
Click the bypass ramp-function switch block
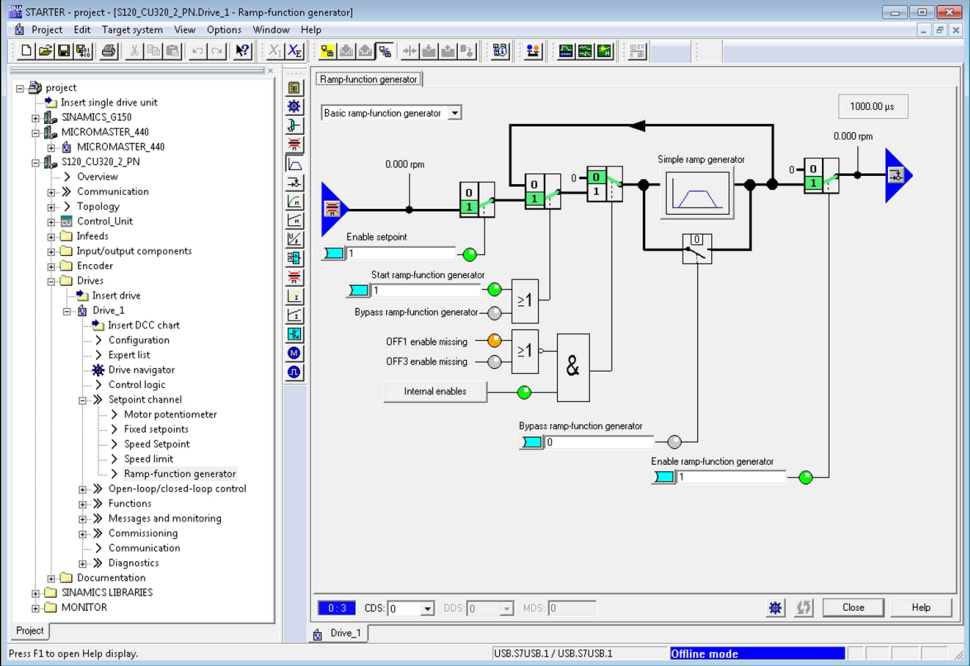point(697,250)
